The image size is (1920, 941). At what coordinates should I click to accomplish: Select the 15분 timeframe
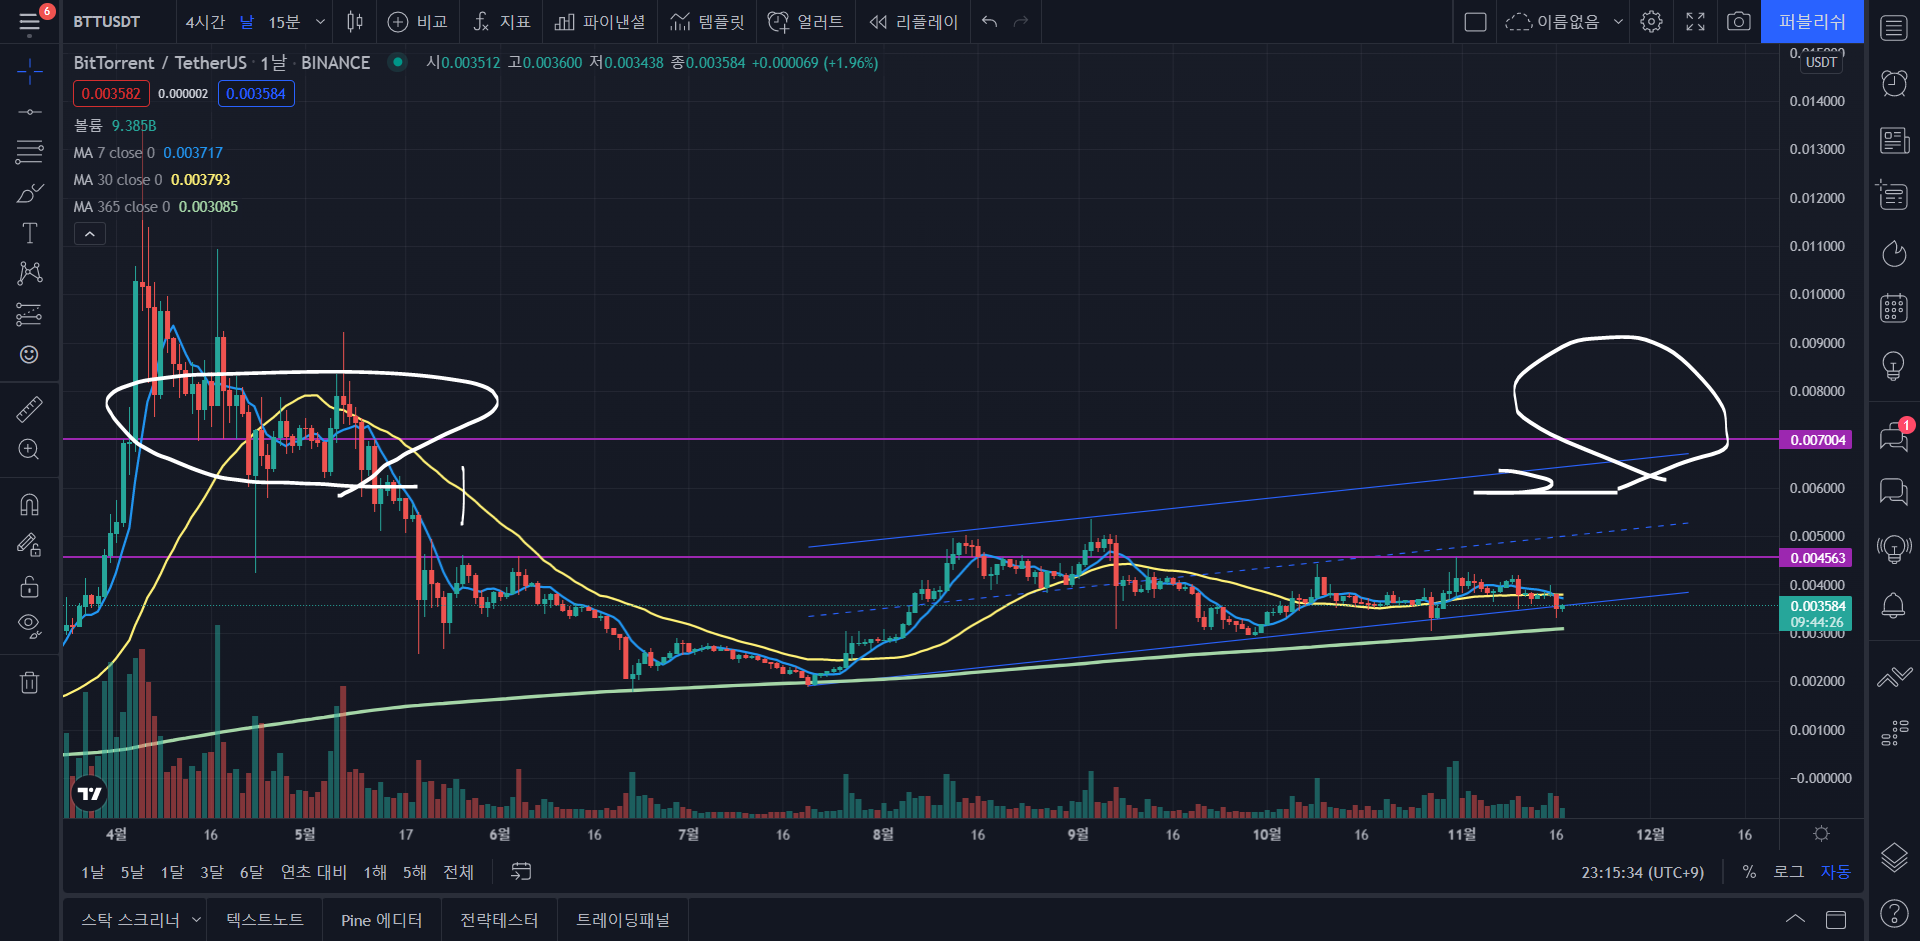tap(284, 22)
